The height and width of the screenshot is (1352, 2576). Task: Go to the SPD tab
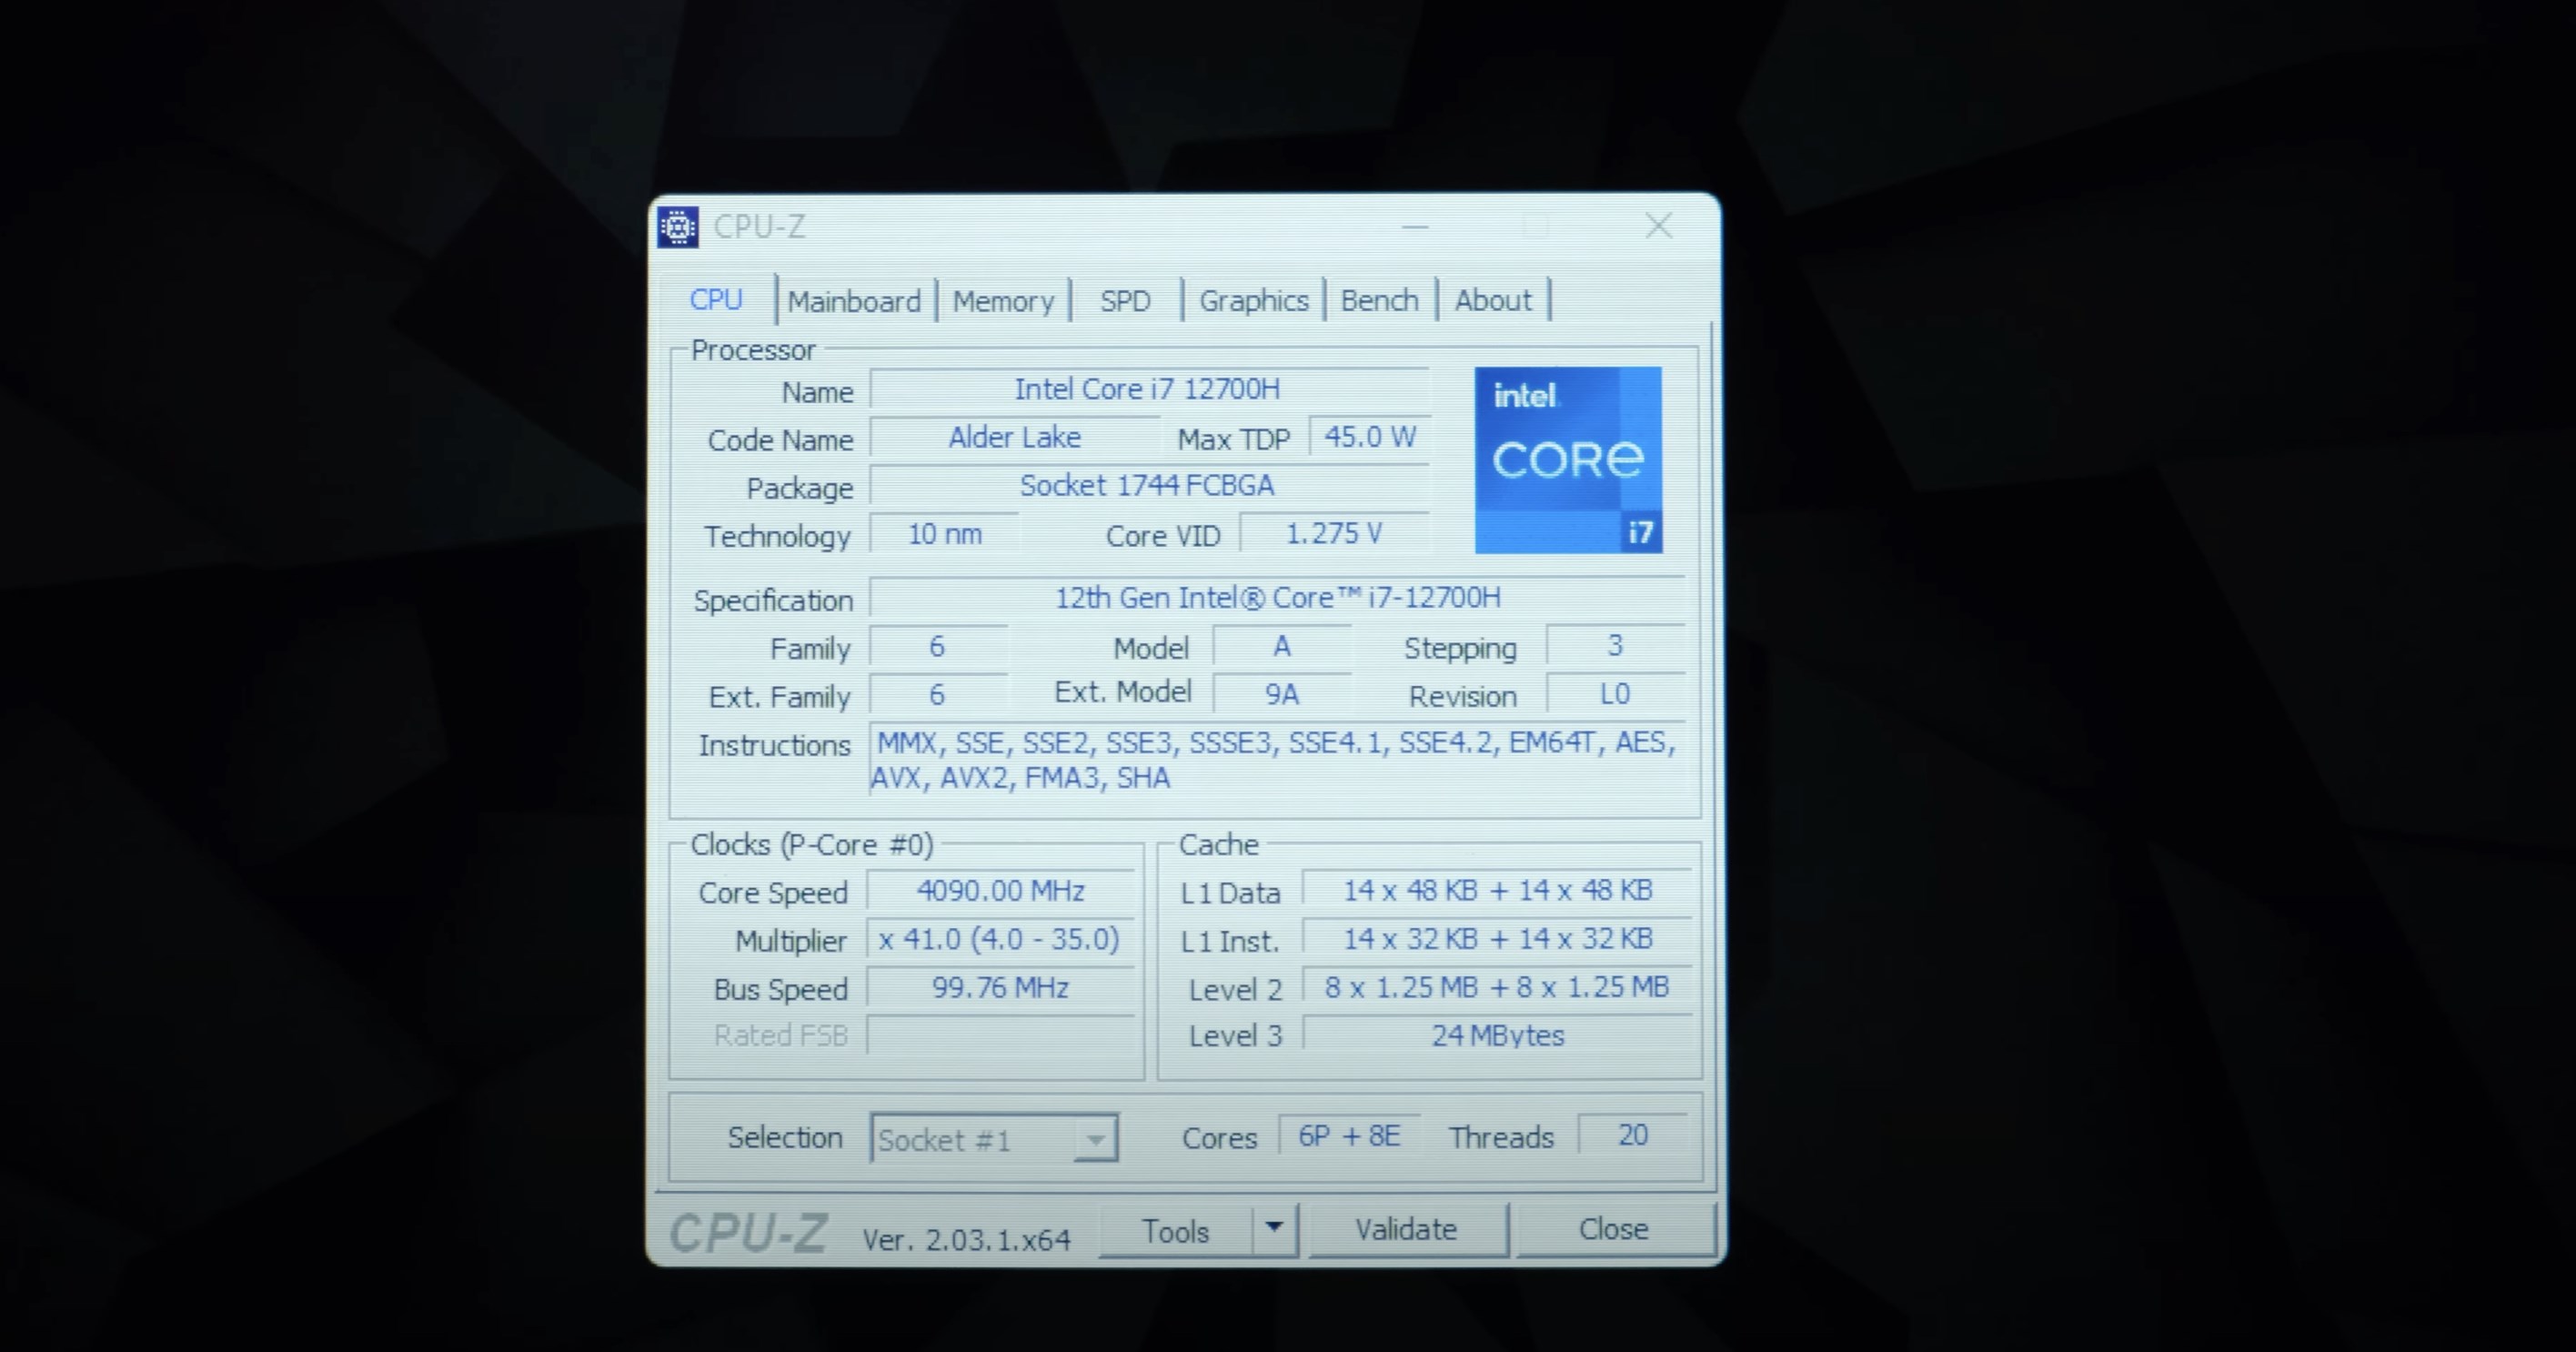tap(1125, 301)
